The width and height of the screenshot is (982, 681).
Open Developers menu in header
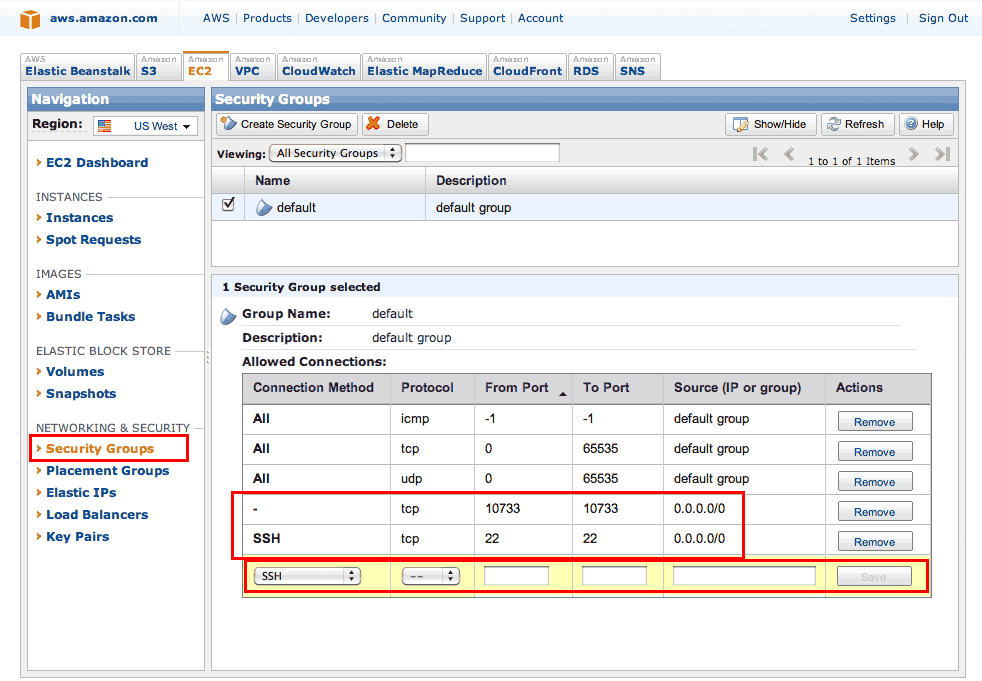coord(337,18)
